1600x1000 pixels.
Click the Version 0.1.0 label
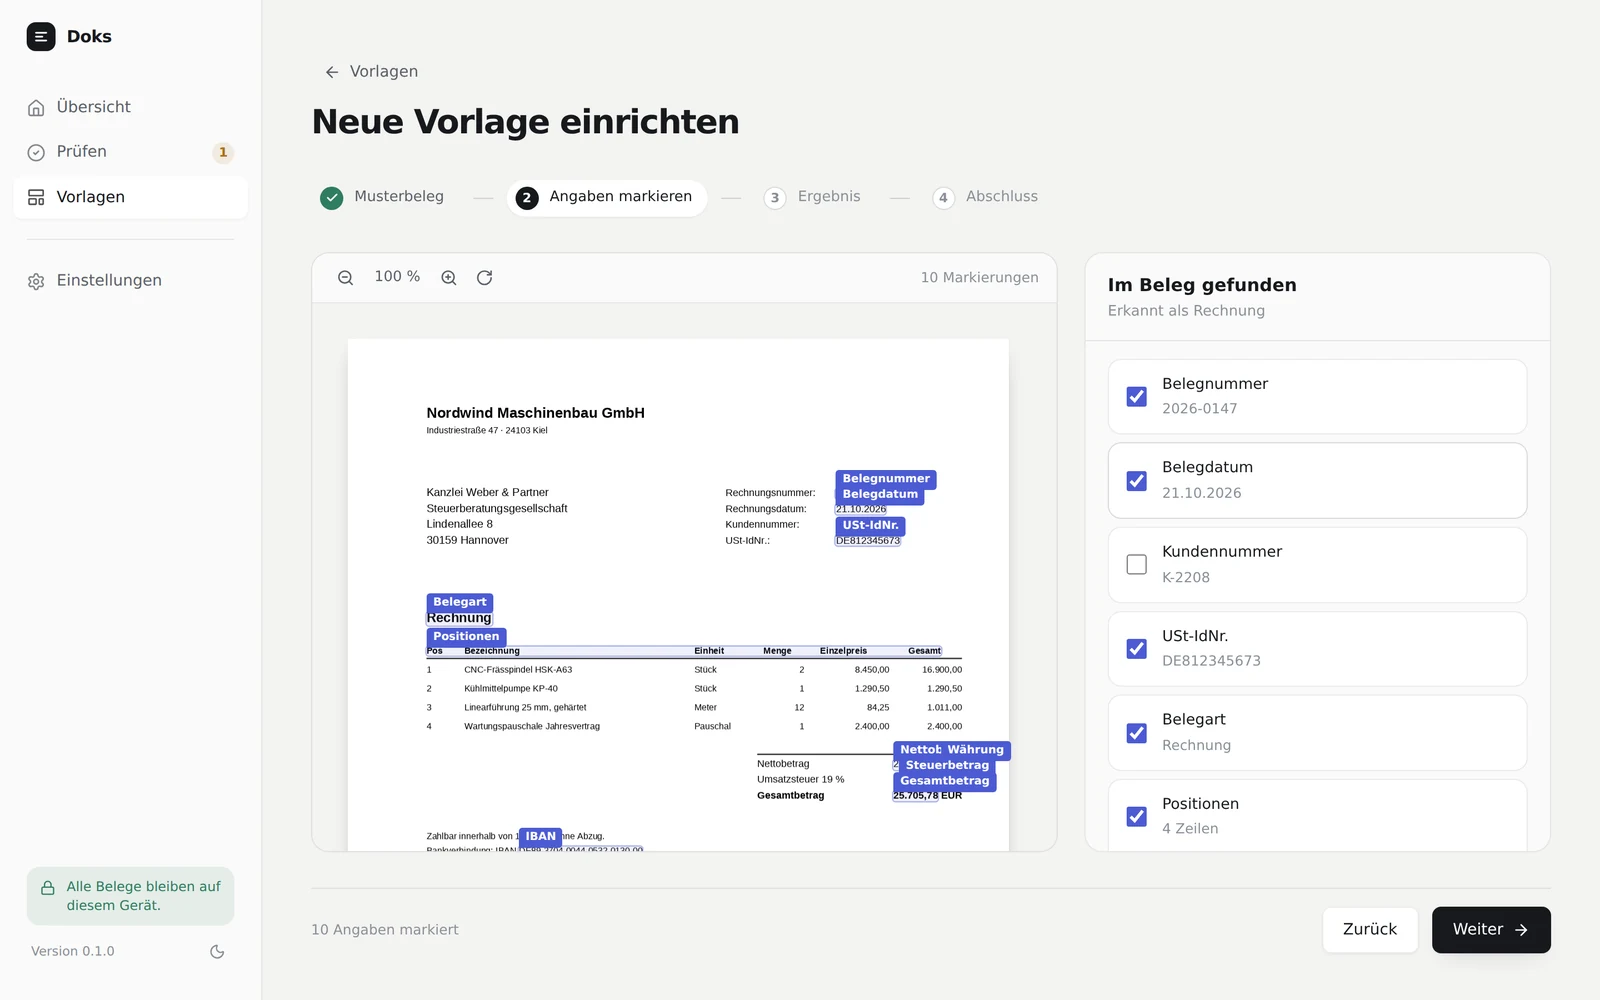[x=73, y=951]
